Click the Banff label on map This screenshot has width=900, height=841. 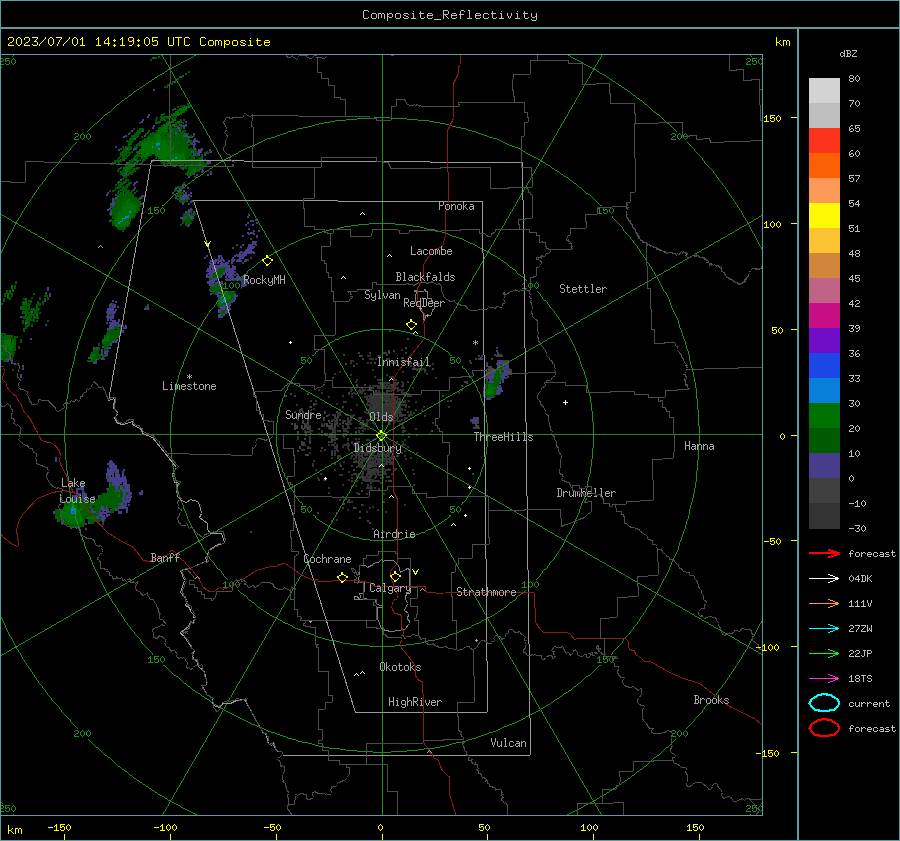165,557
